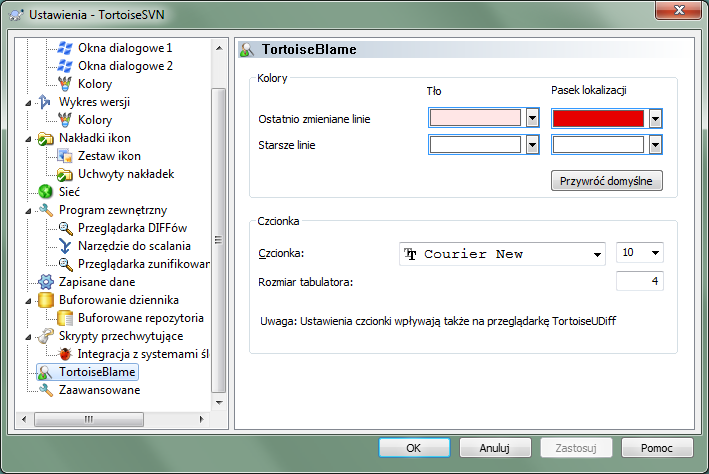Click the Kolory icon under Okna dialogowe

(65, 84)
